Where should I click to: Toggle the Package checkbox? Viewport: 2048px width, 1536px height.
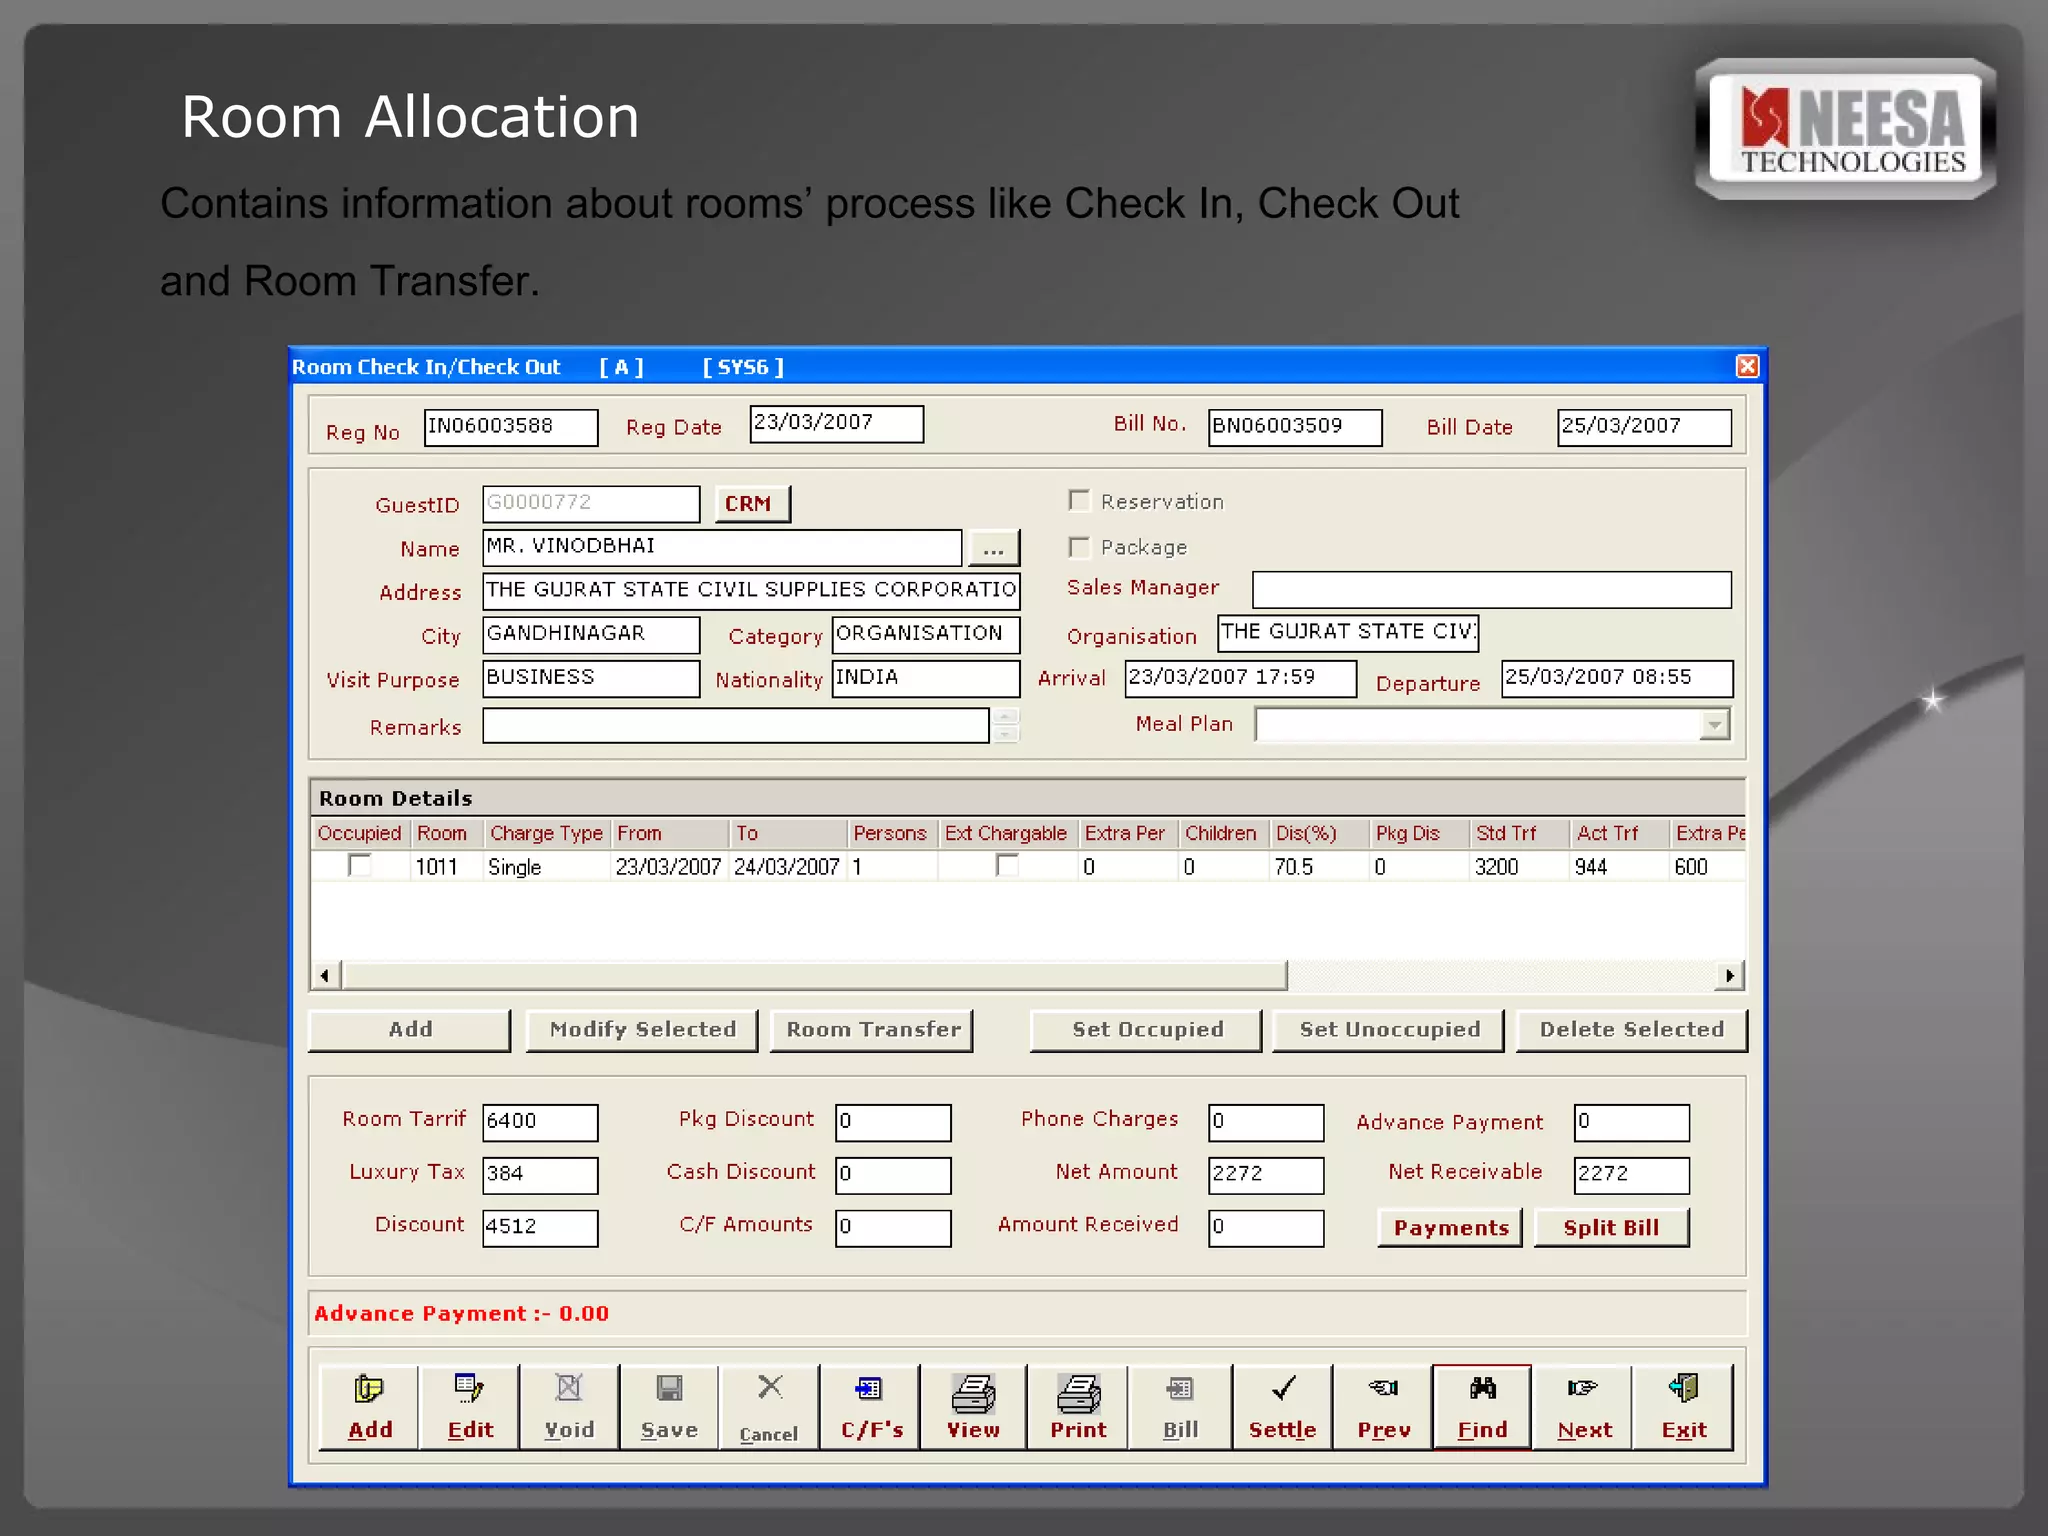(1079, 546)
